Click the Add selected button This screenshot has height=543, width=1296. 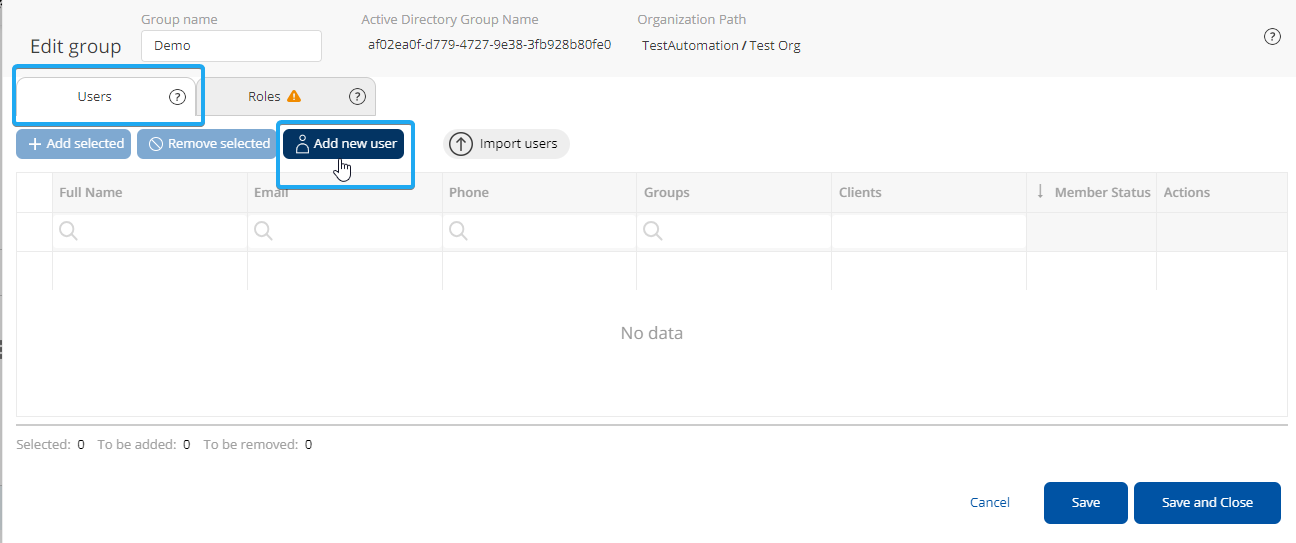[x=74, y=144]
